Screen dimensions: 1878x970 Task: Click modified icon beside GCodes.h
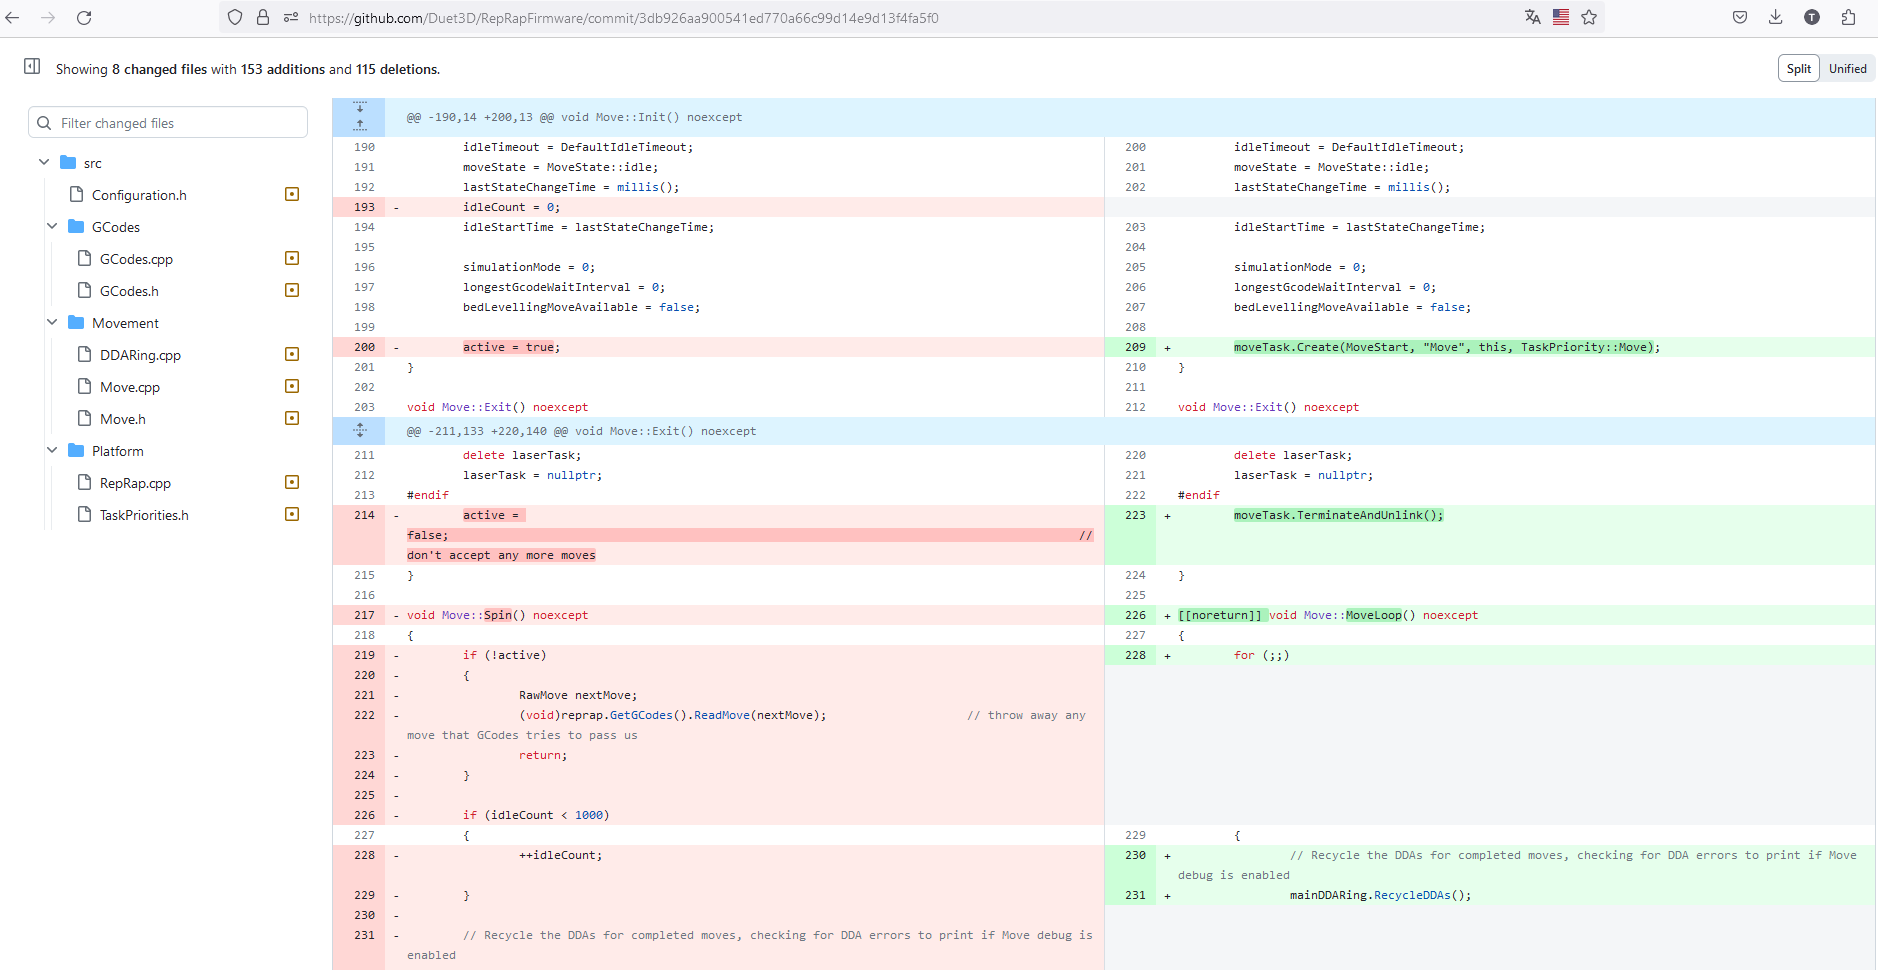(x=292, y=290)
